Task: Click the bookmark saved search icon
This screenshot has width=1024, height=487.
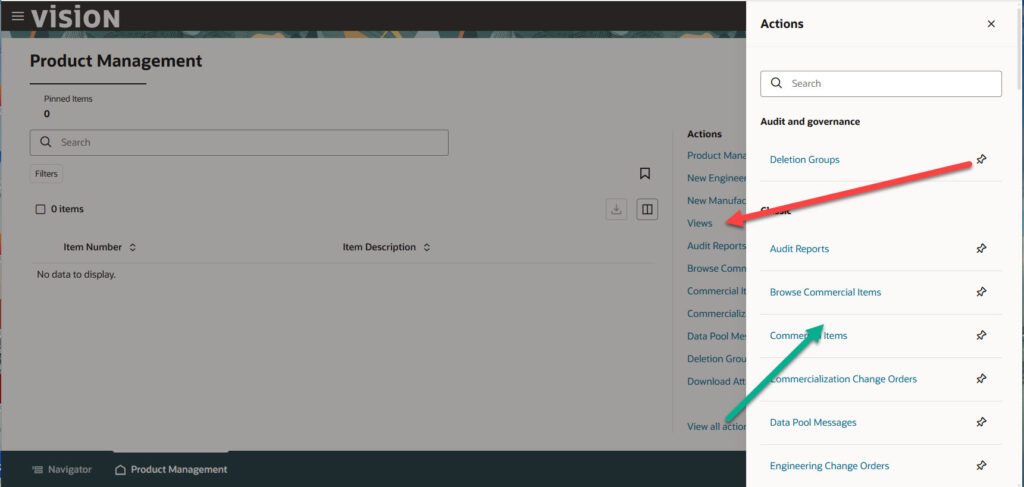Action: pos(645,174)
